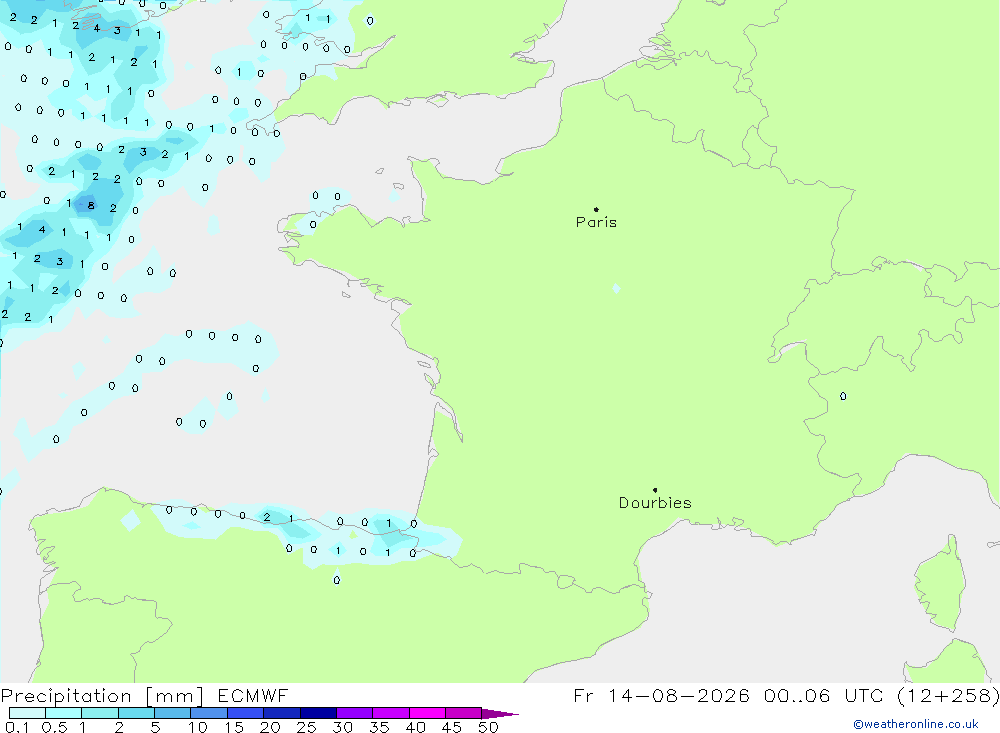The height and width of the screenshot is (733, 1000).
Task: Select the 25–30 mm violet legend swatch
Action: 318,713
